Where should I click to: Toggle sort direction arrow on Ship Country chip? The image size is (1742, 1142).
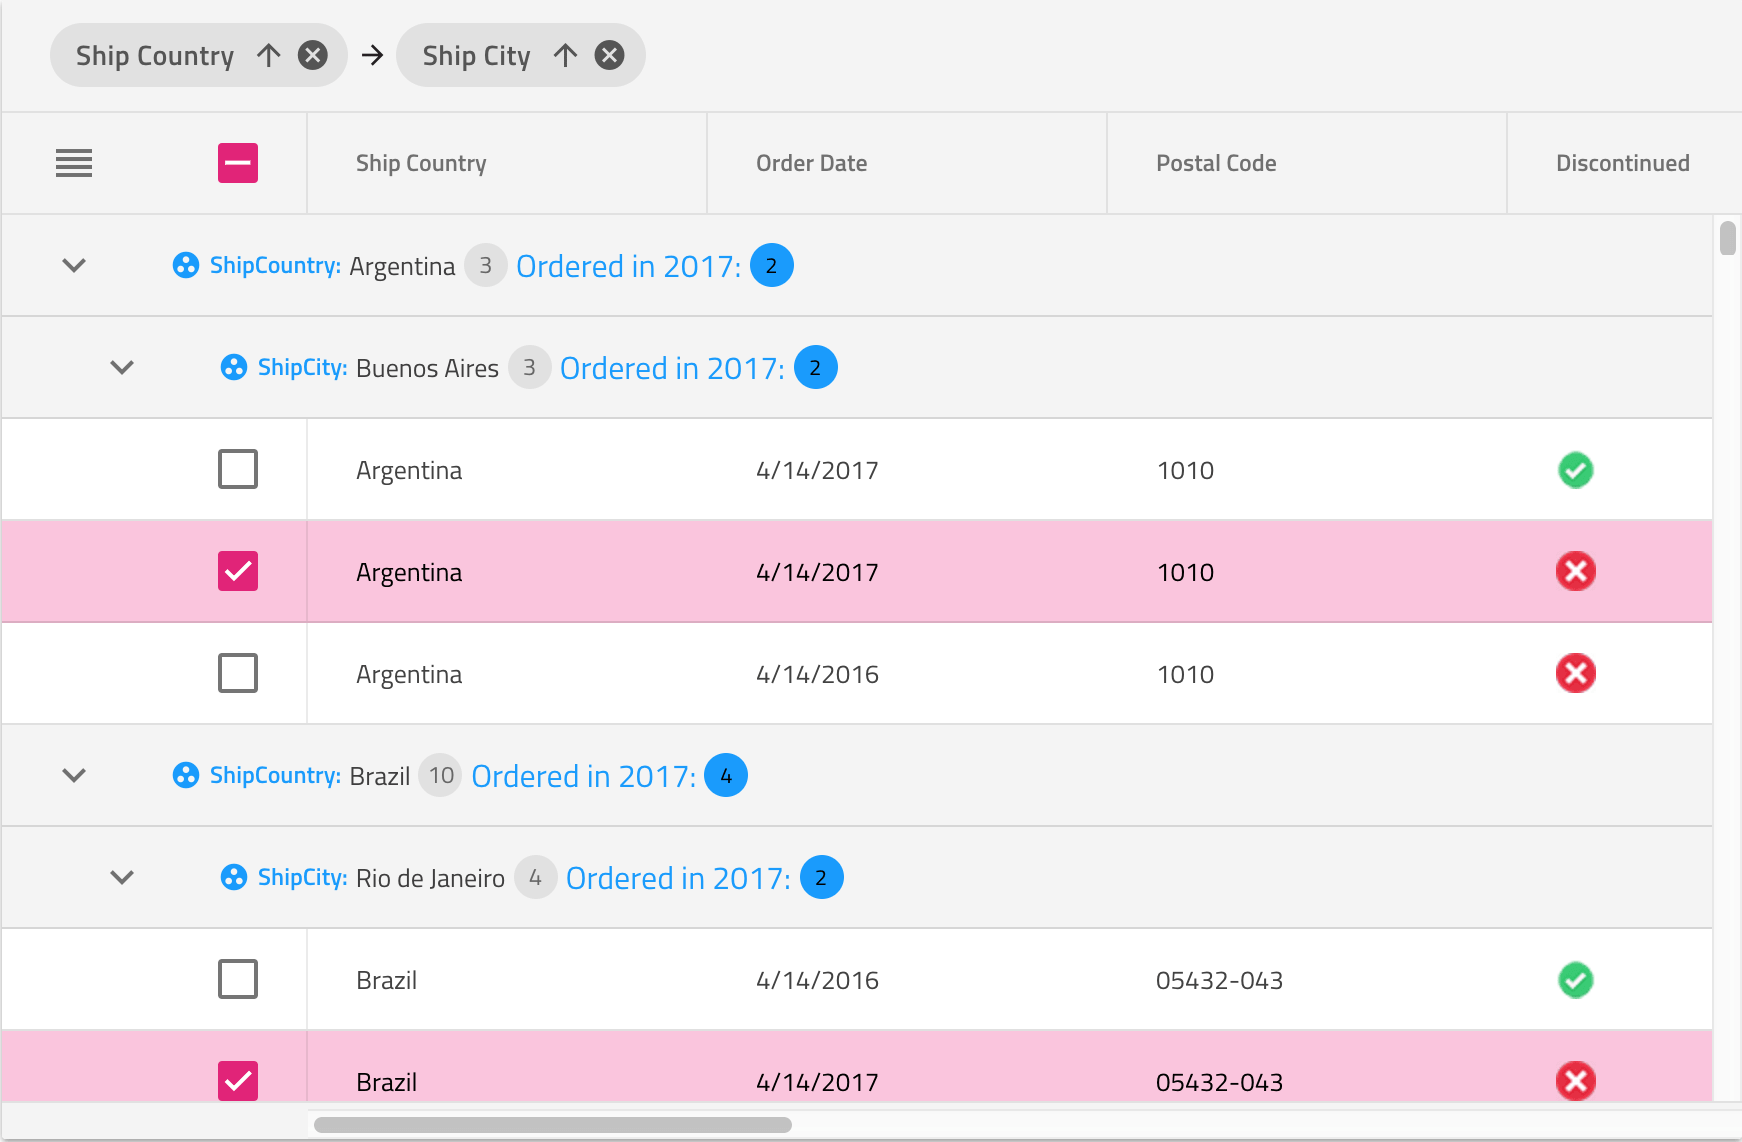click(268, 55)
